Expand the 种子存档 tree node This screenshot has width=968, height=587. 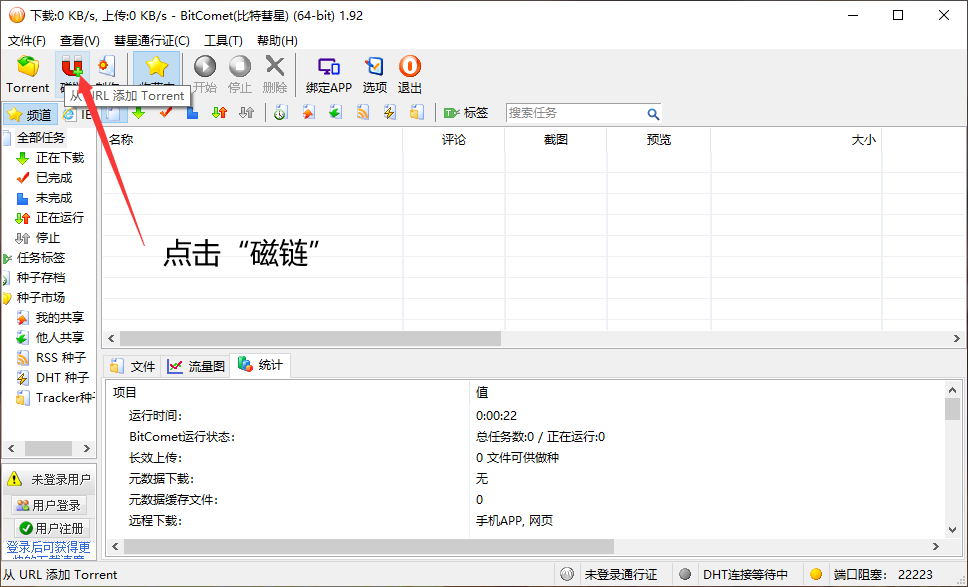(x=7, y=278)
